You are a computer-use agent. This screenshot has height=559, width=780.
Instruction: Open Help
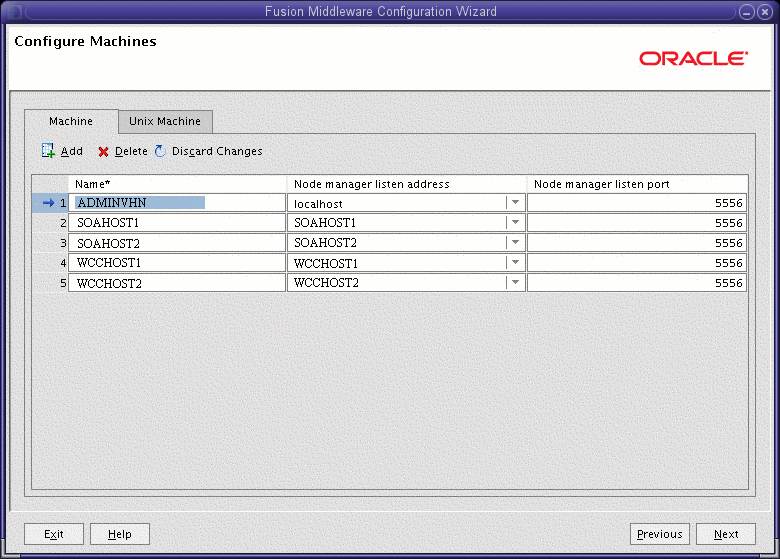[x=119, y=534]
